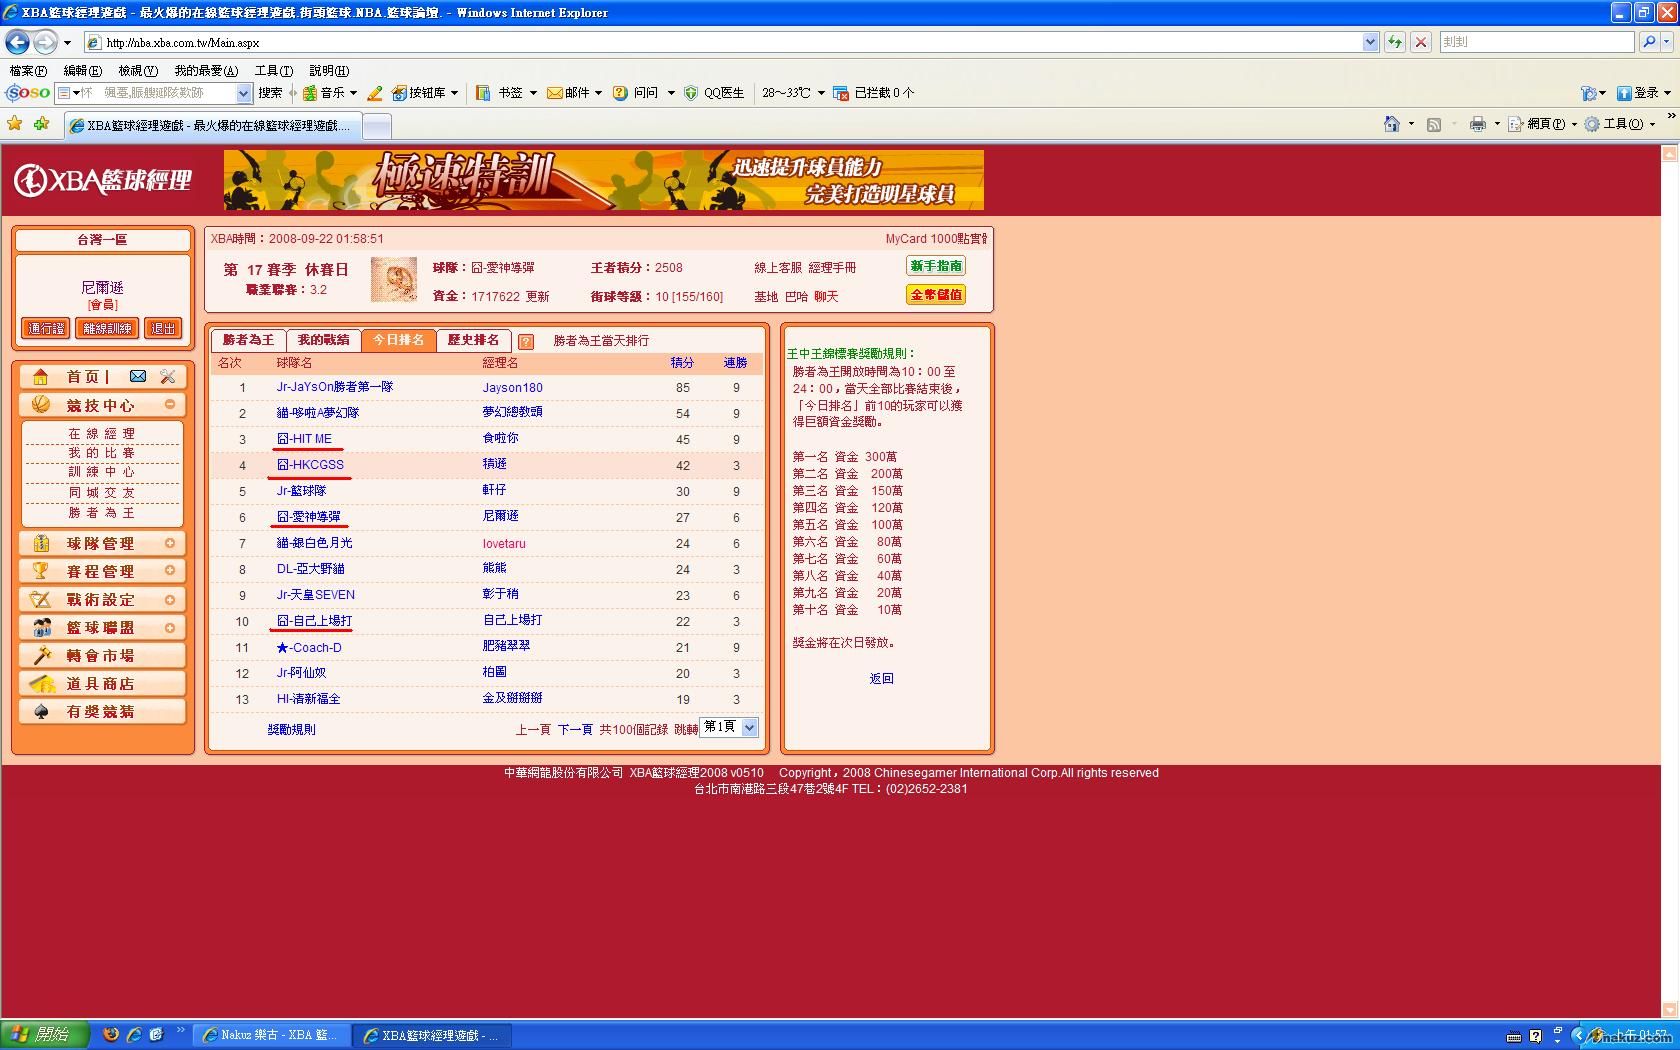
Task: Click the 在線經理 sidebar item
Action: click(x=102, y=434)
